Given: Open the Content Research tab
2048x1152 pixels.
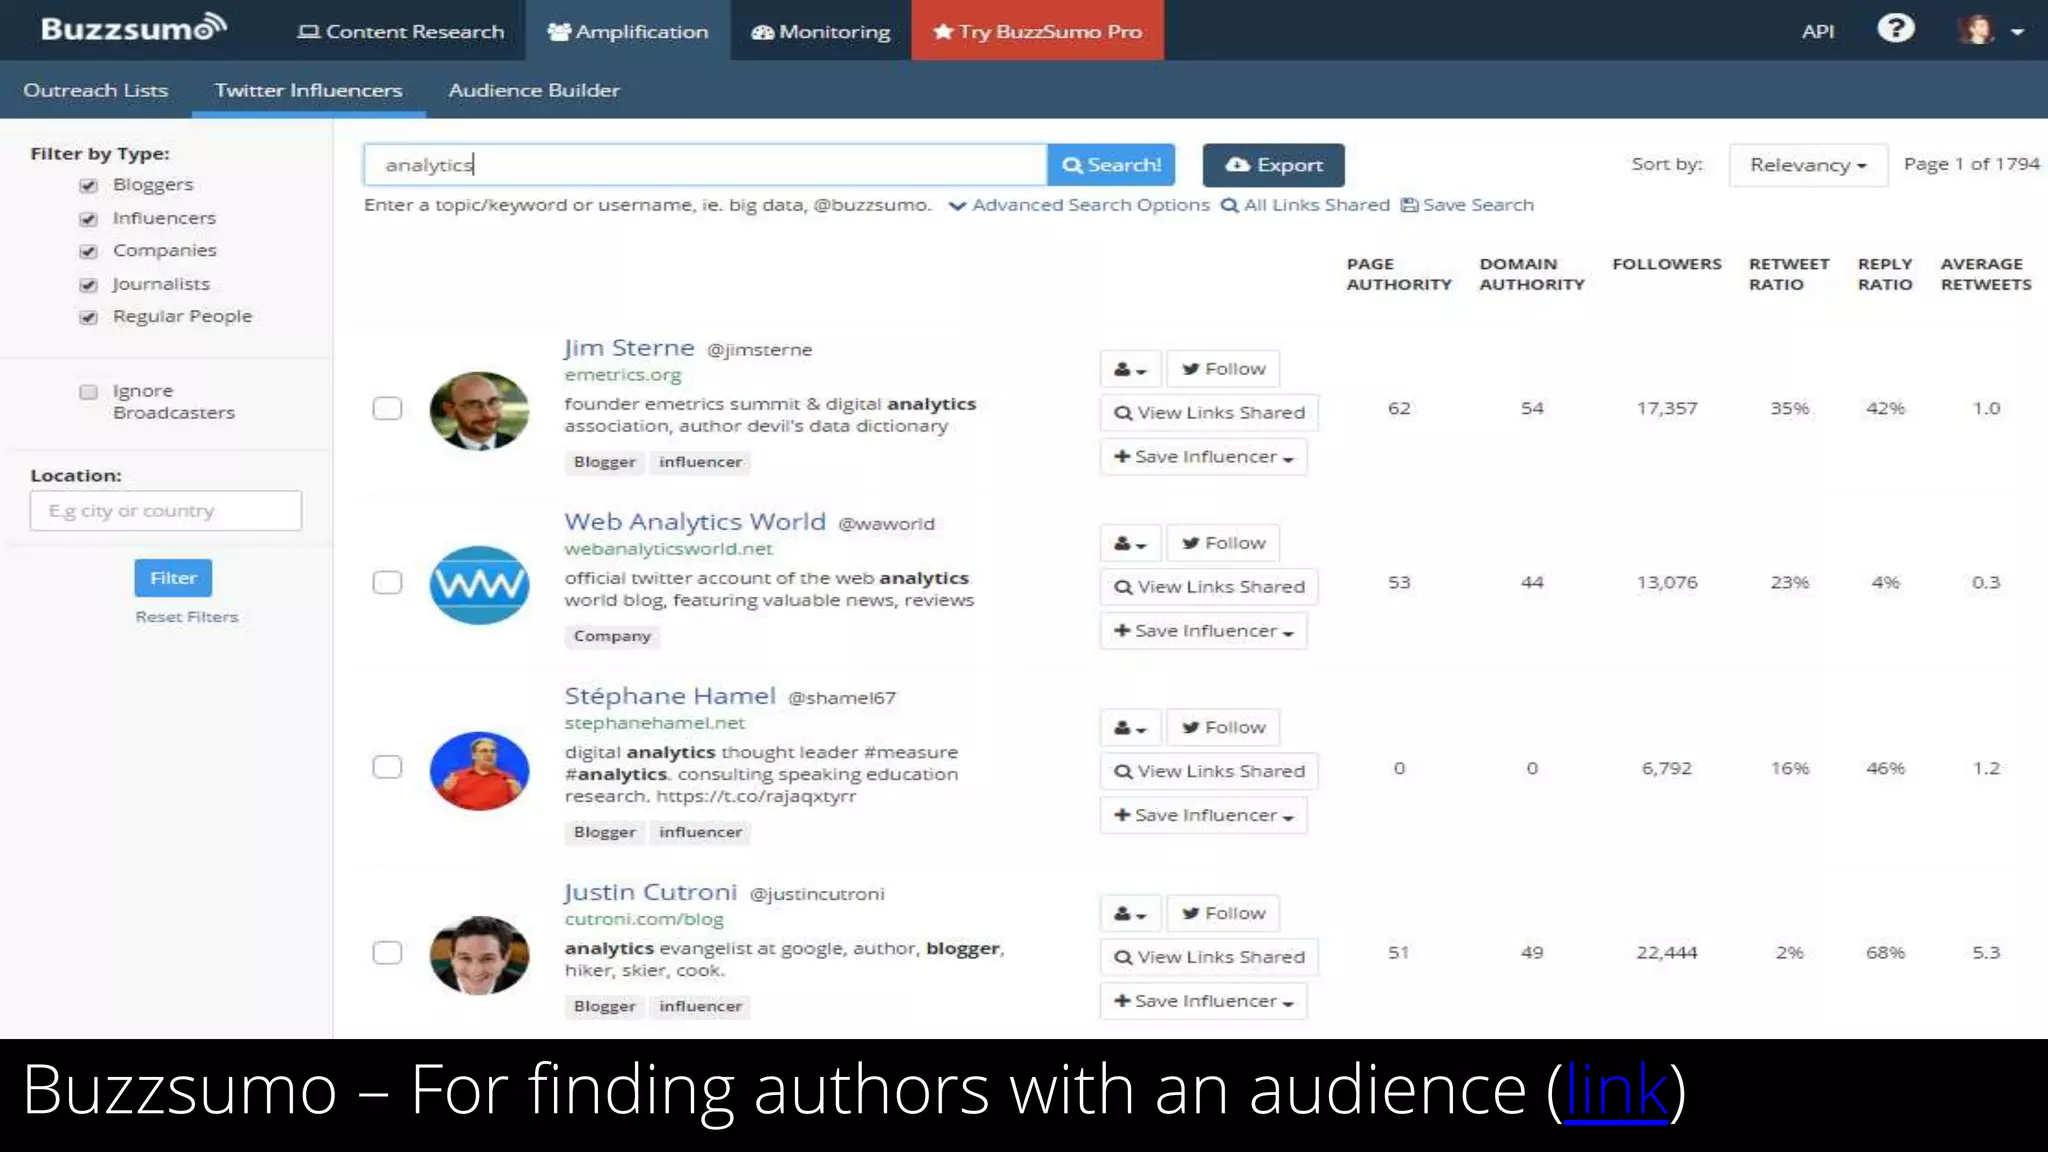Looking at the screenshot, I should [401, 31].
